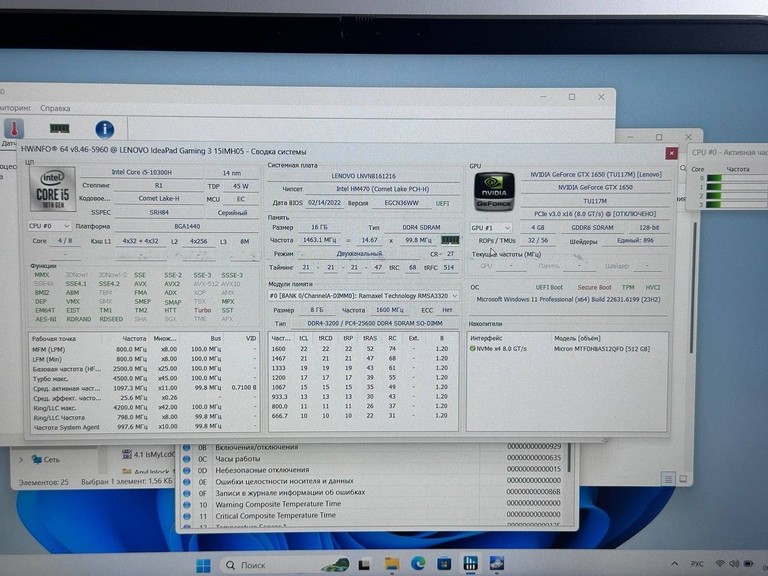Screen dimensions: 768x576
Task: Close the HWiNFO system summary window
Action: (x=671, y=153)
